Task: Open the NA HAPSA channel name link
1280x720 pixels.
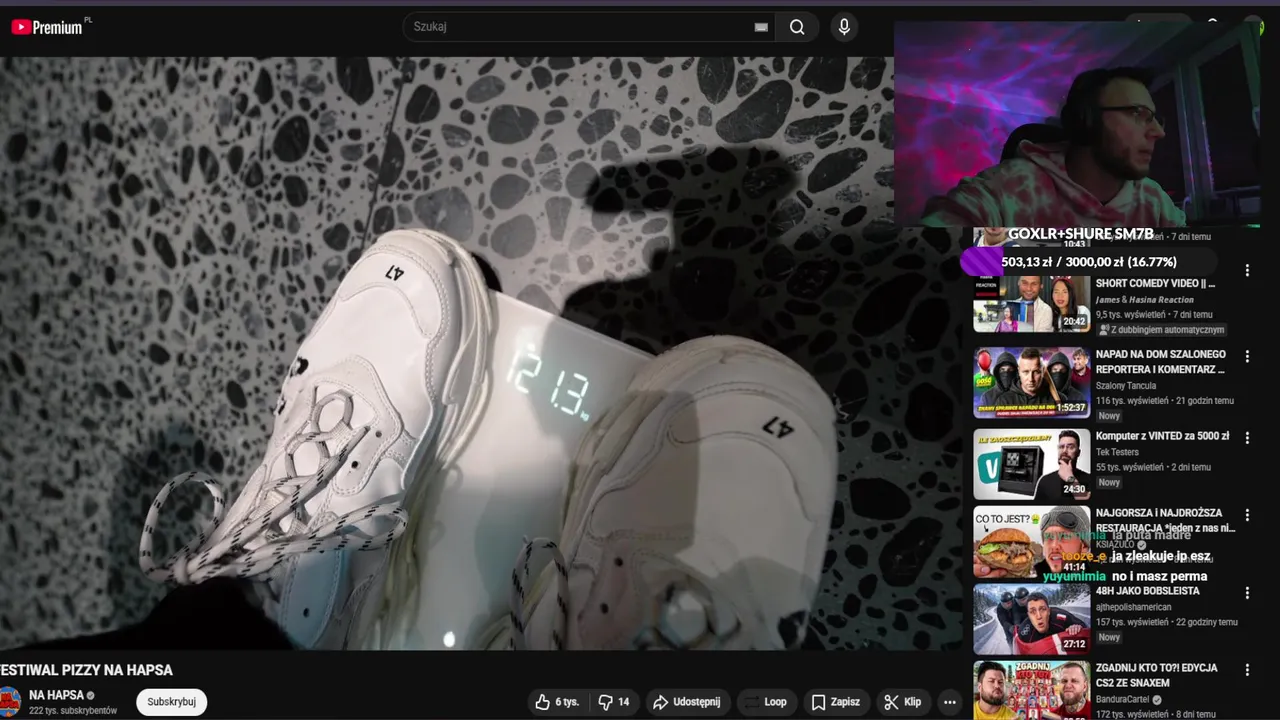Action: point(56,695)
